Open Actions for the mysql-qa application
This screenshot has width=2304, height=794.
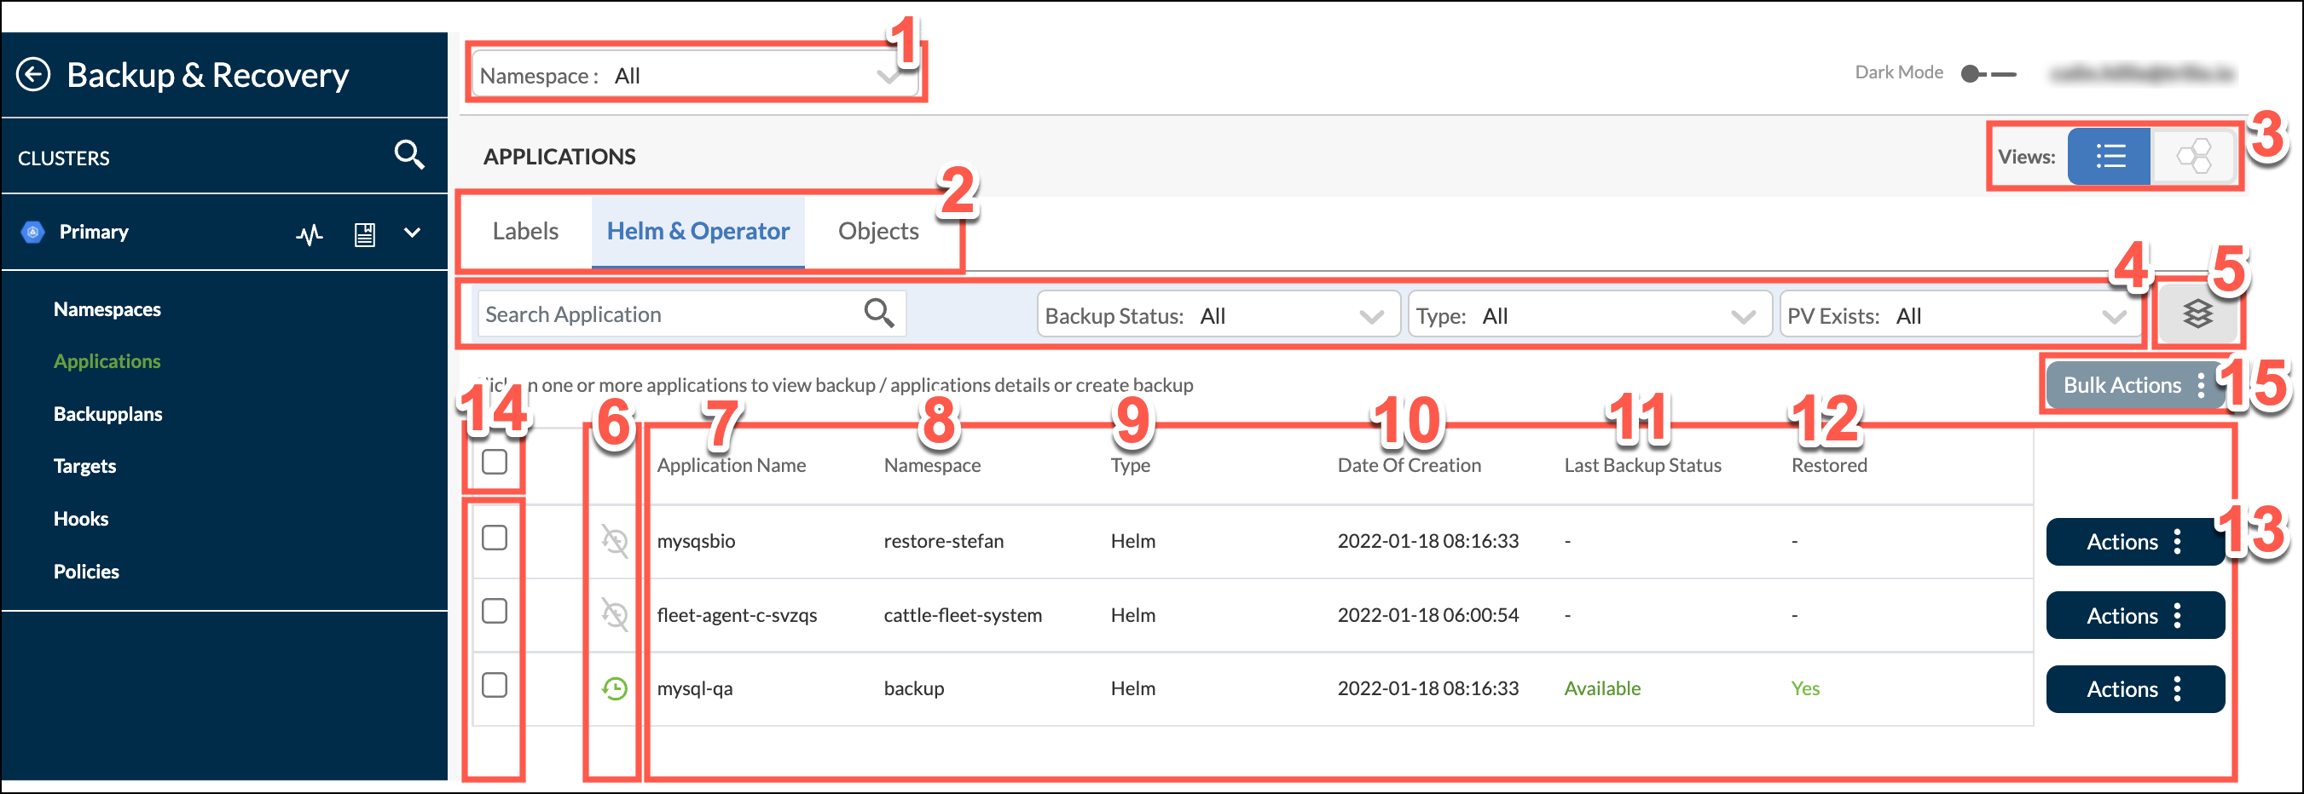click(2134, 689)
